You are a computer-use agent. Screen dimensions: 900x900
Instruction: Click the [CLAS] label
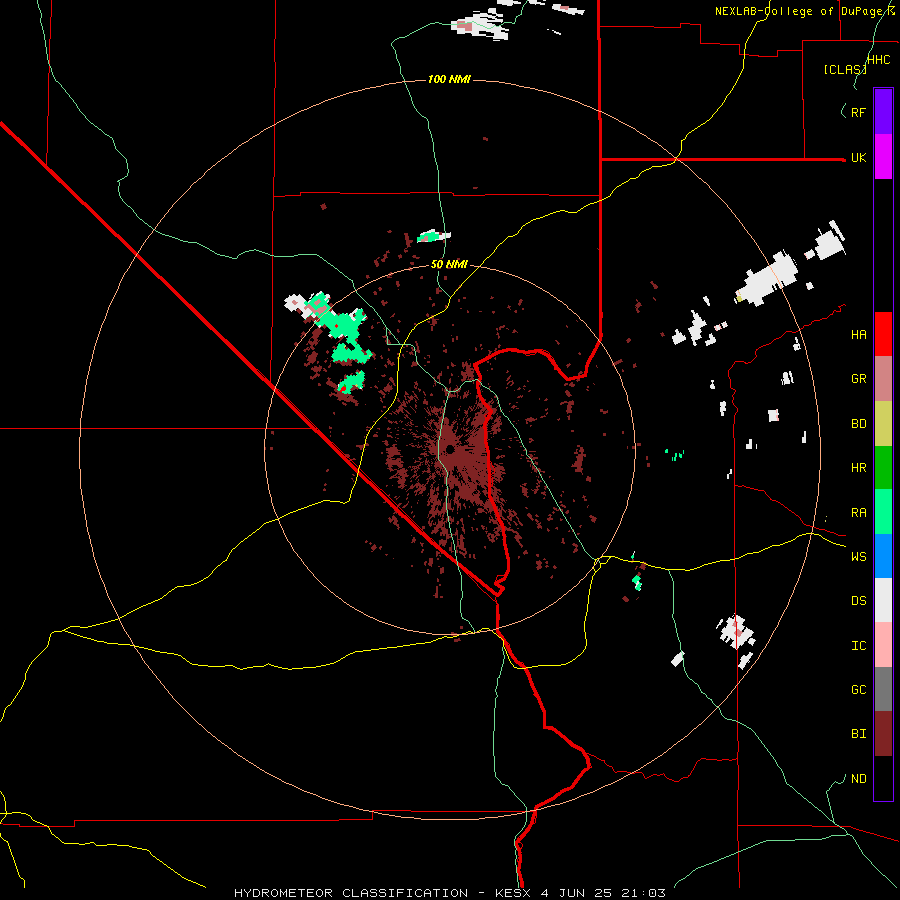point(845,69)
